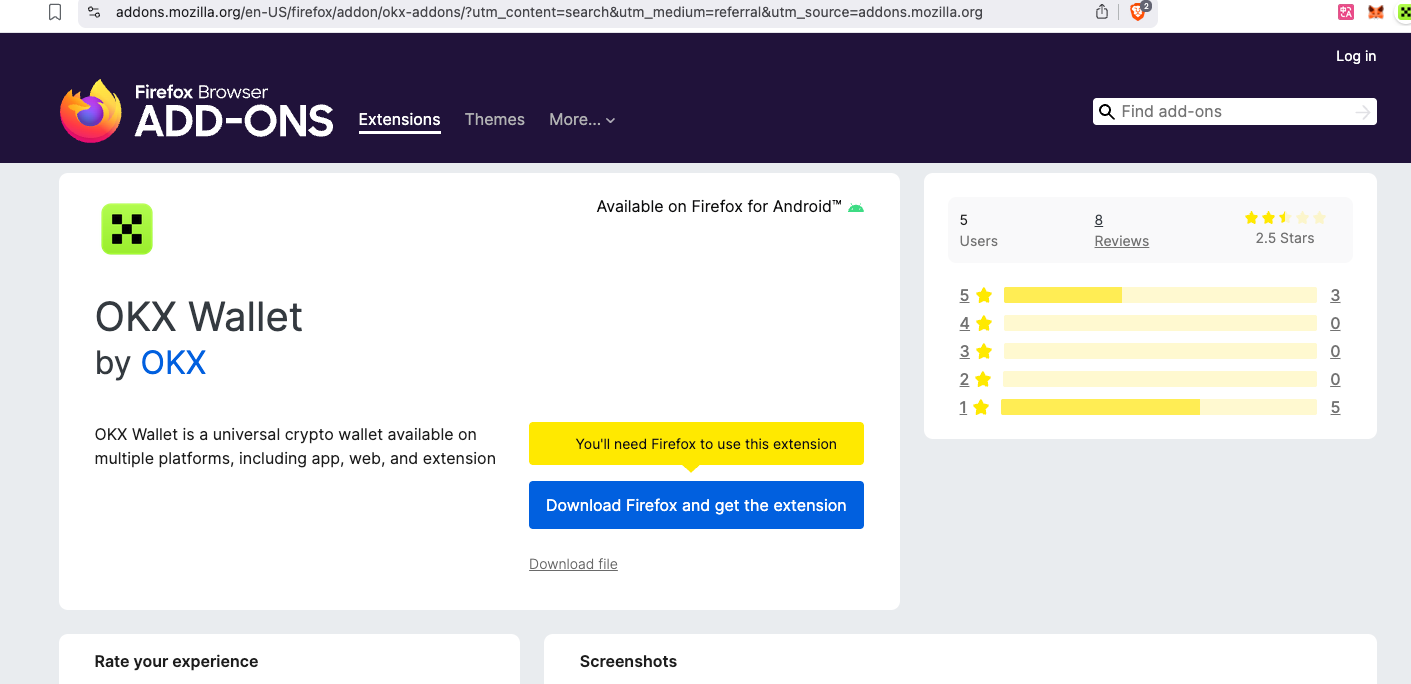Open the Brave Shields icon
The height and width of the screenshot is (684, 1411).
coord(1138,12)
